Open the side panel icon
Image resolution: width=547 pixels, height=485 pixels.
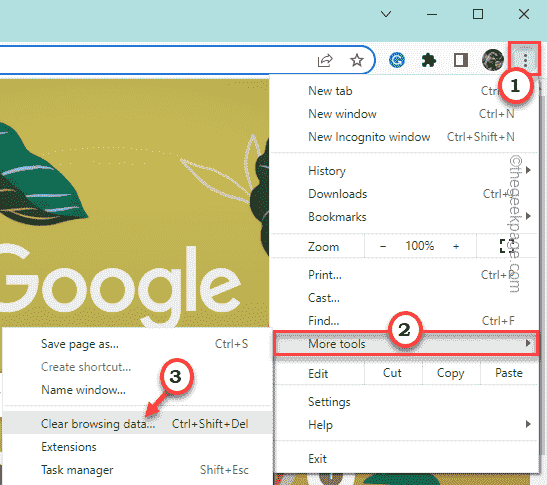460,60
